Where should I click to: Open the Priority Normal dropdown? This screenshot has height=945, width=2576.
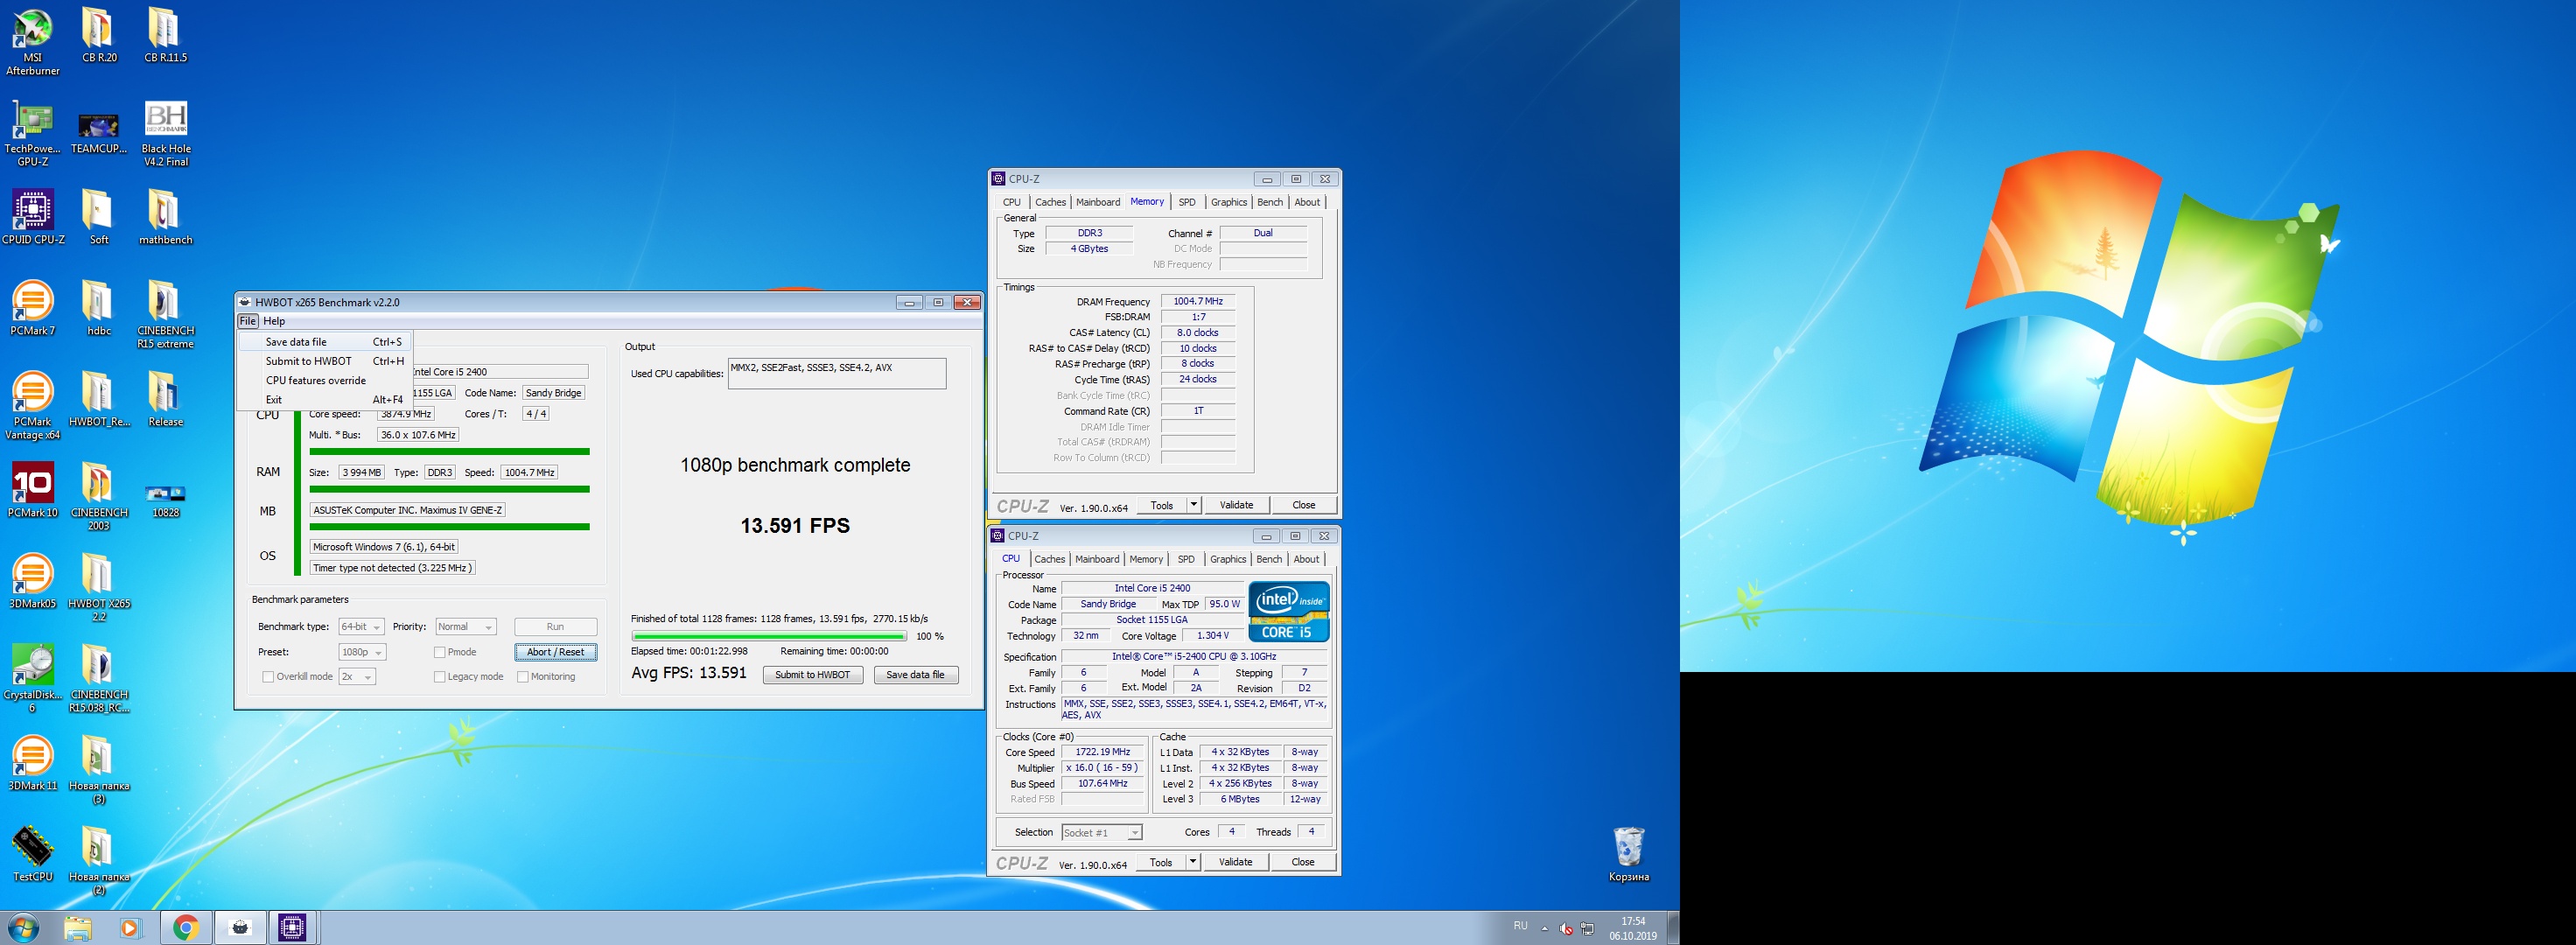pos(466,627)
